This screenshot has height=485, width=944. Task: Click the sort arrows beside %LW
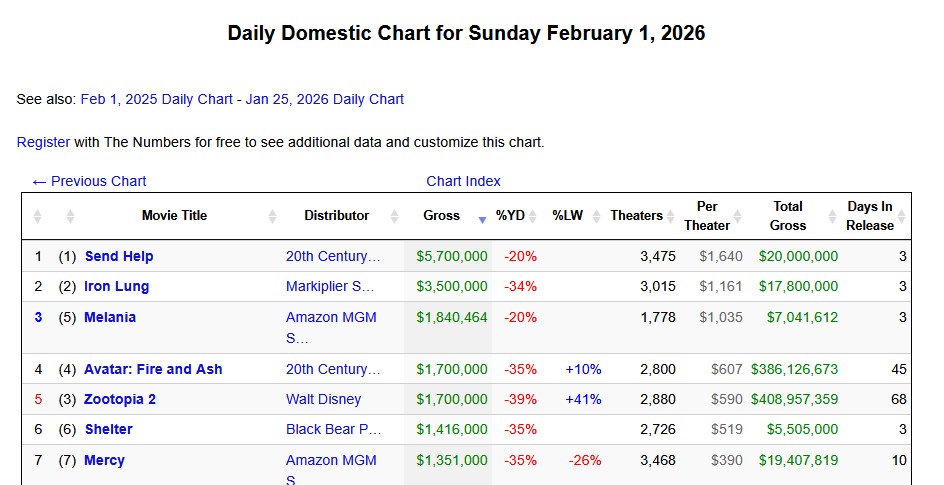(x=596, y=216)
